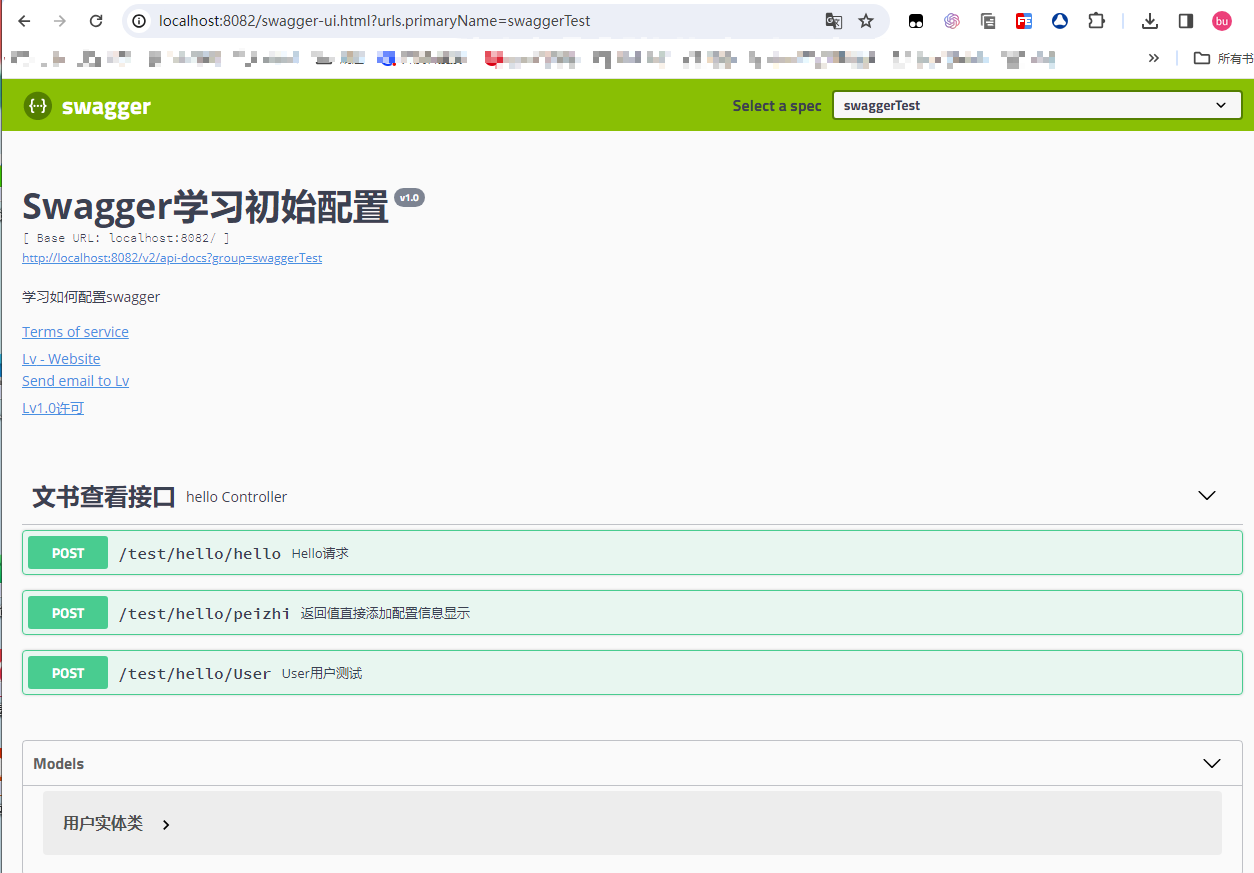
Task: Click the Swagger学习初始配置 title
Action: click(205, 207)
